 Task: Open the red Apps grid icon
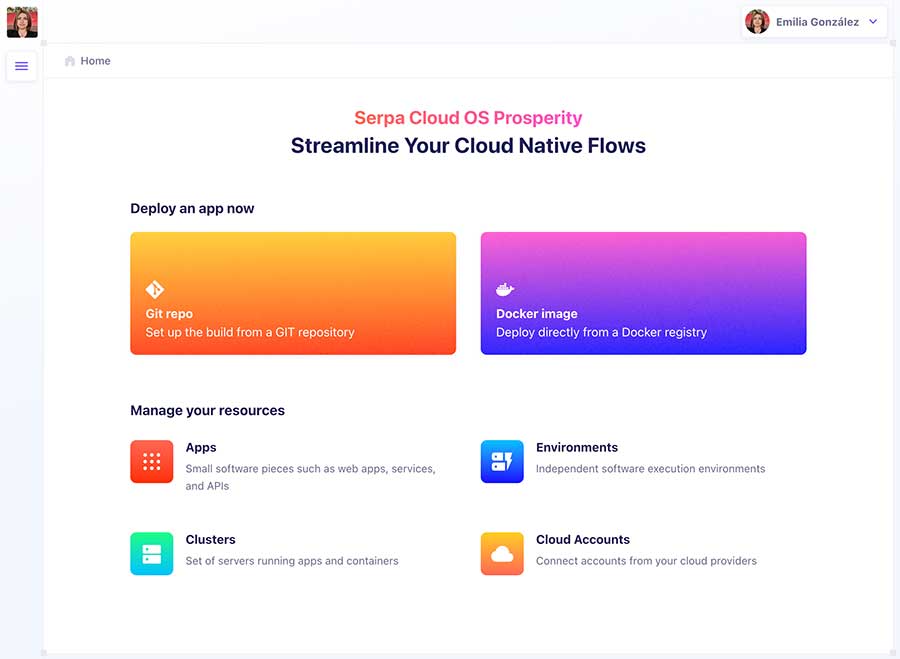click(152, 461)
